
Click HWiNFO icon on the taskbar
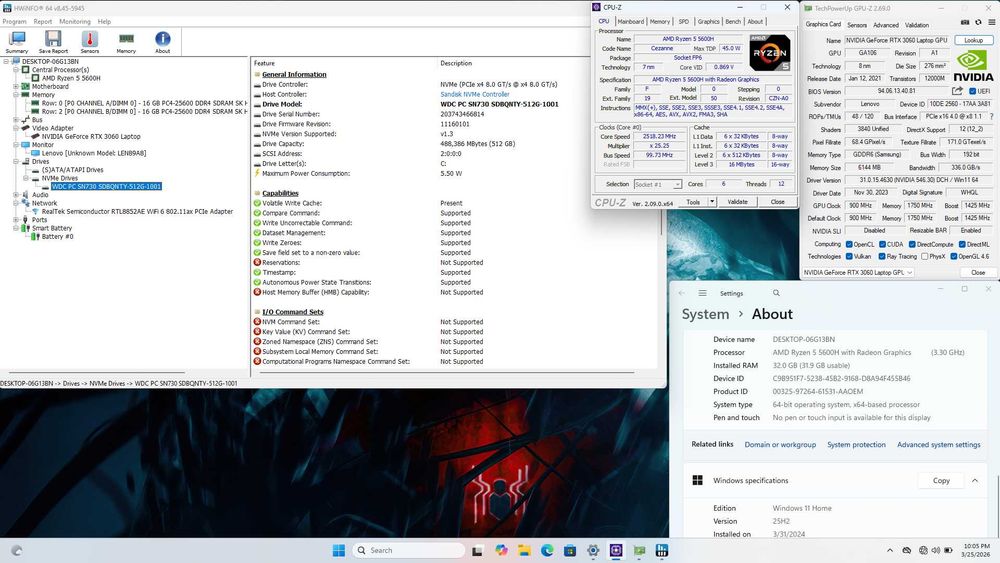click(662, 550)
